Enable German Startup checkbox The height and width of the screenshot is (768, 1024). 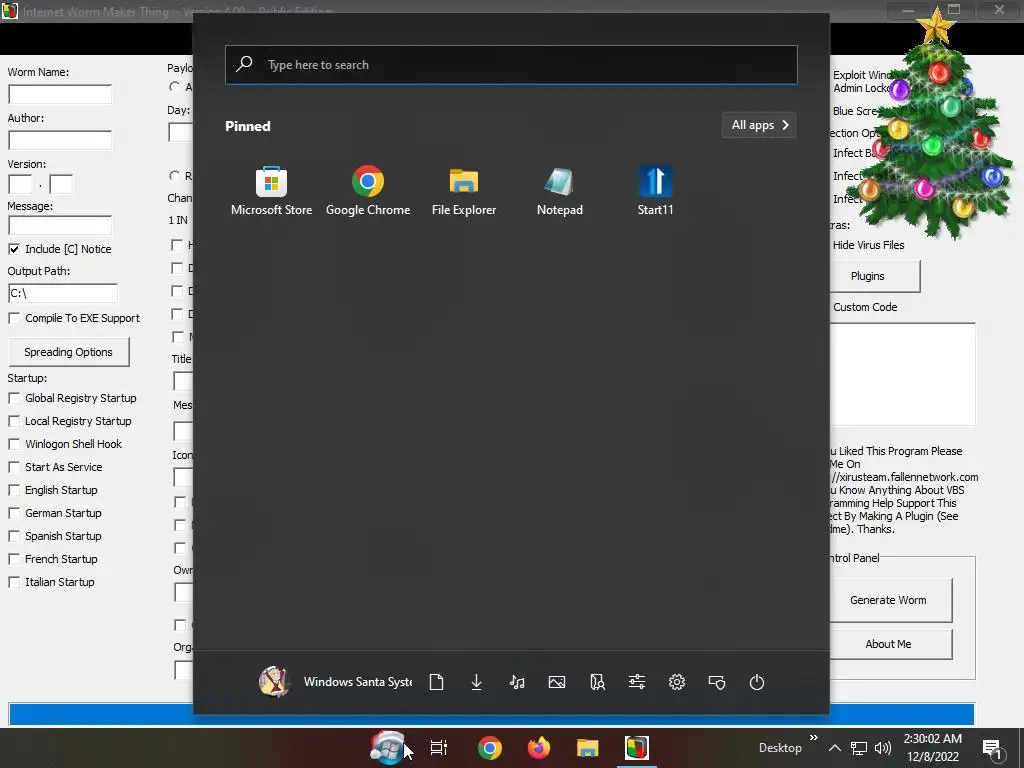tap(14, 513)
